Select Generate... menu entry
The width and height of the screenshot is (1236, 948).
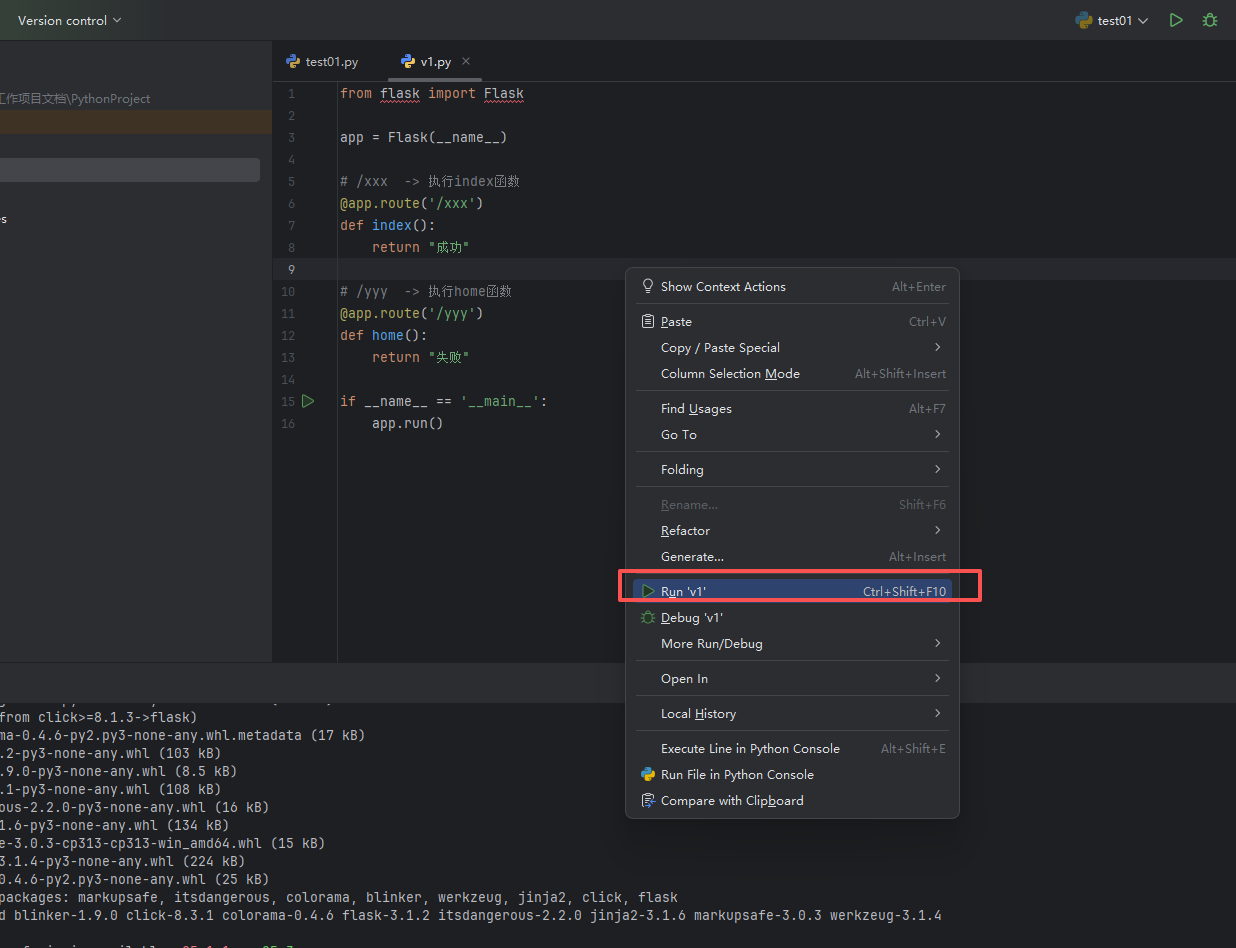click(x=692, y=556)
